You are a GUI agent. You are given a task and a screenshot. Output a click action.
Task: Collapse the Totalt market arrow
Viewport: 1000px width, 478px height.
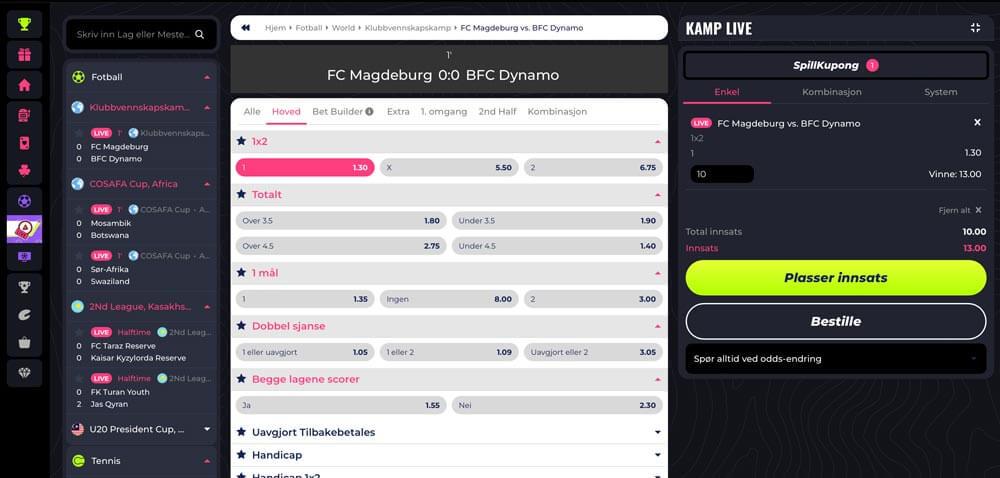pyautogui.click(x=658, y=195)
